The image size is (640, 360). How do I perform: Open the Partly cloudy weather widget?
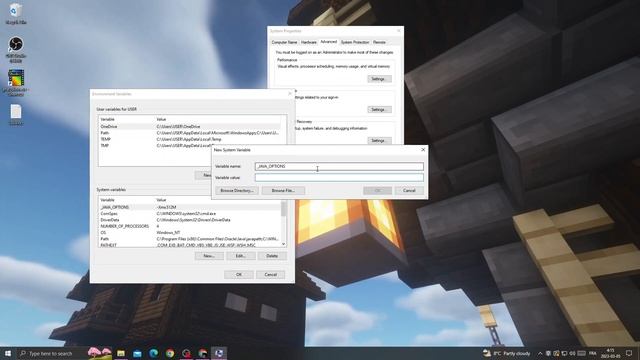pos(507,353)
